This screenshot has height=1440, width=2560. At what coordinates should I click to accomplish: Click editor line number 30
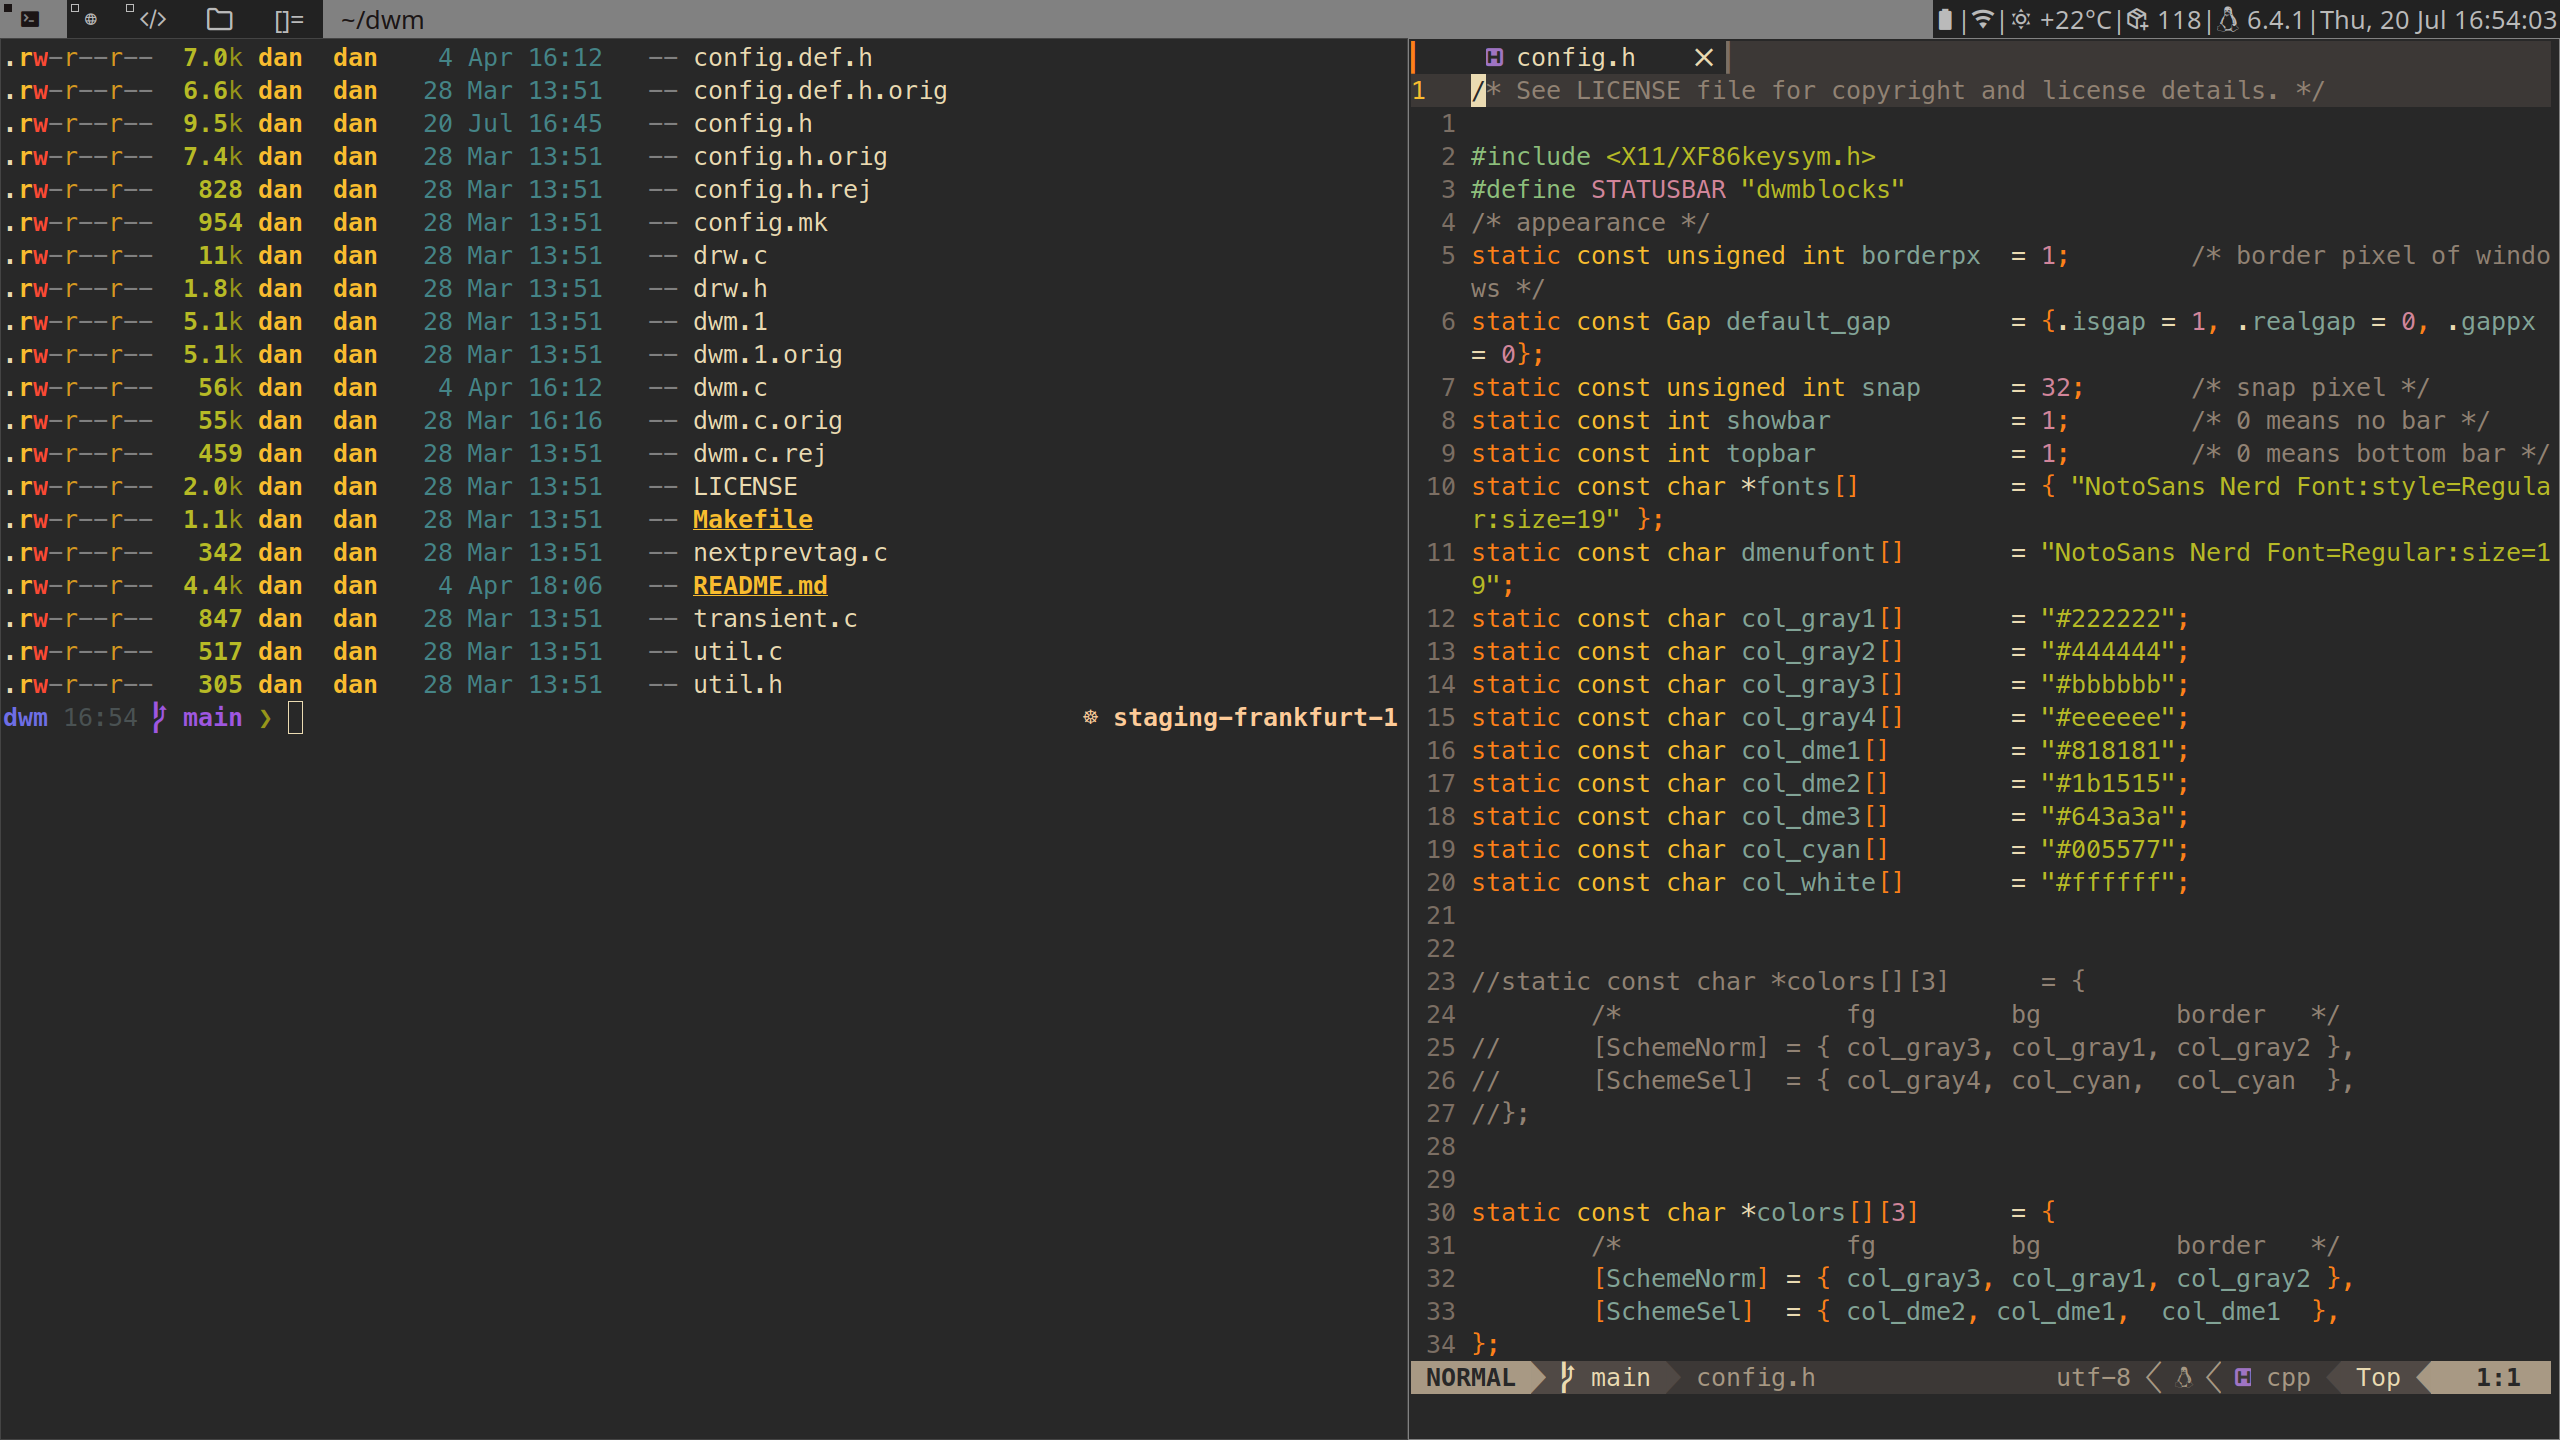[x=1440, y=1212]
